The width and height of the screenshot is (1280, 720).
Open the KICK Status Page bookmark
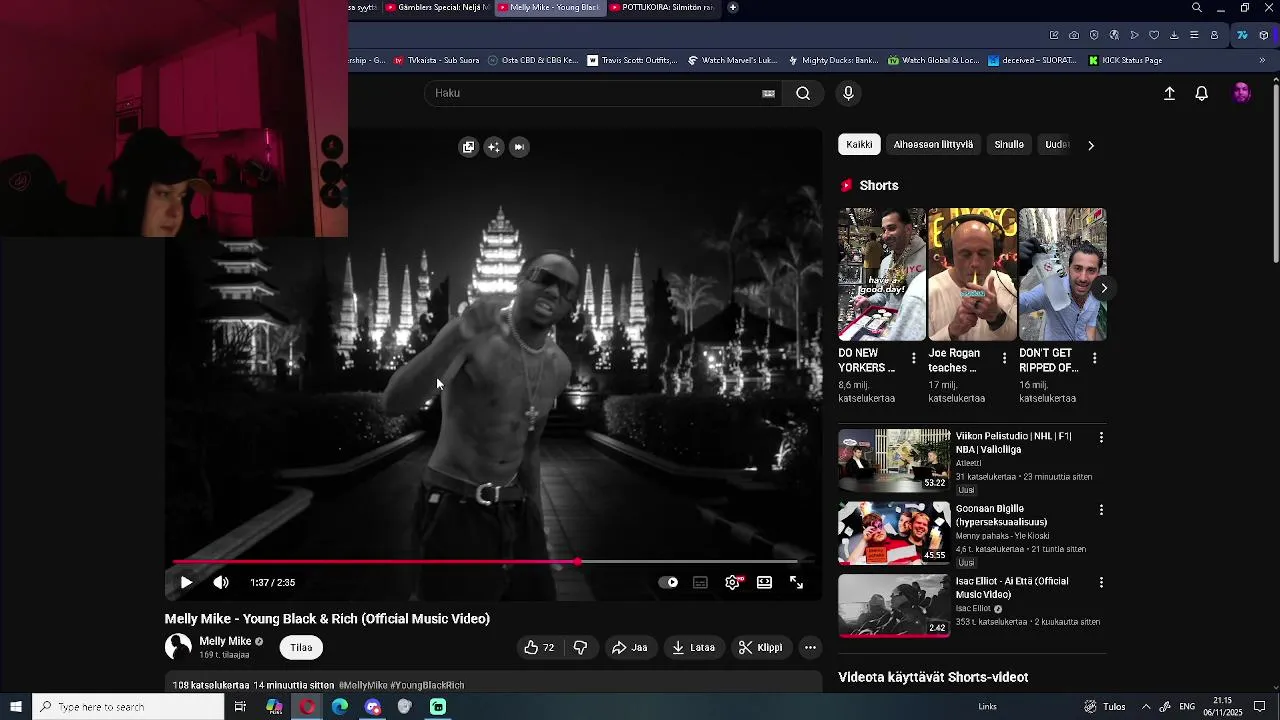[1125, 60]
